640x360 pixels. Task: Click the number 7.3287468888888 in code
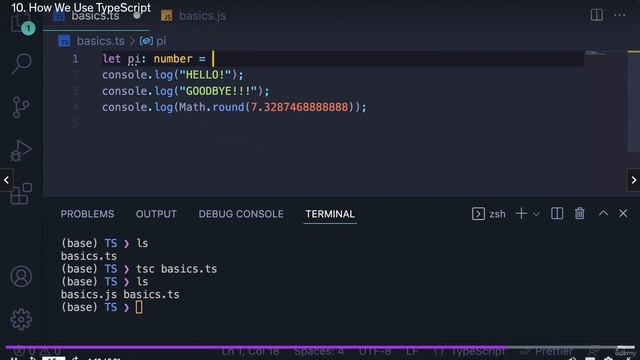coord(299,107)
